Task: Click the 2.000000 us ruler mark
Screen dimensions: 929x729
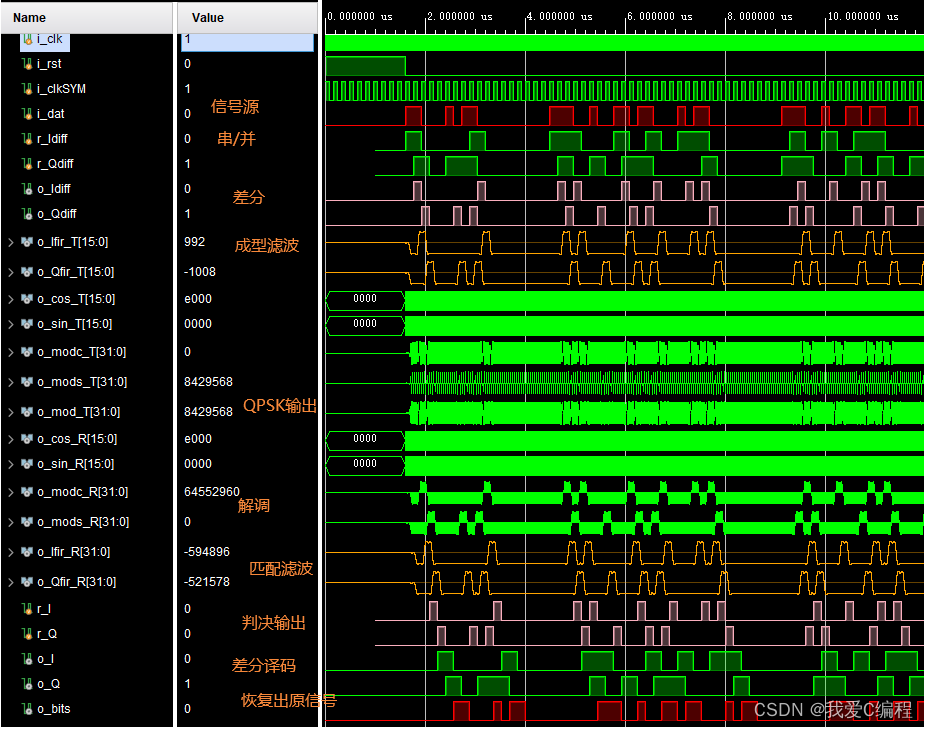Action: click(x=460, y=17)
